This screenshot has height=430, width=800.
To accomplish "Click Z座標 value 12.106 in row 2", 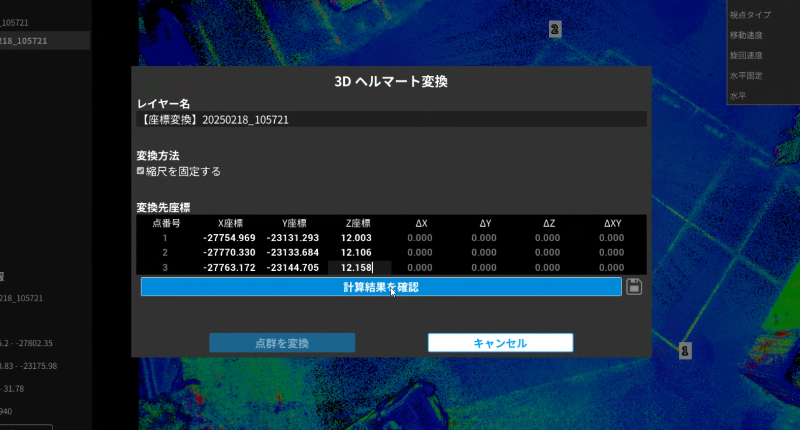I will point(356,253).
